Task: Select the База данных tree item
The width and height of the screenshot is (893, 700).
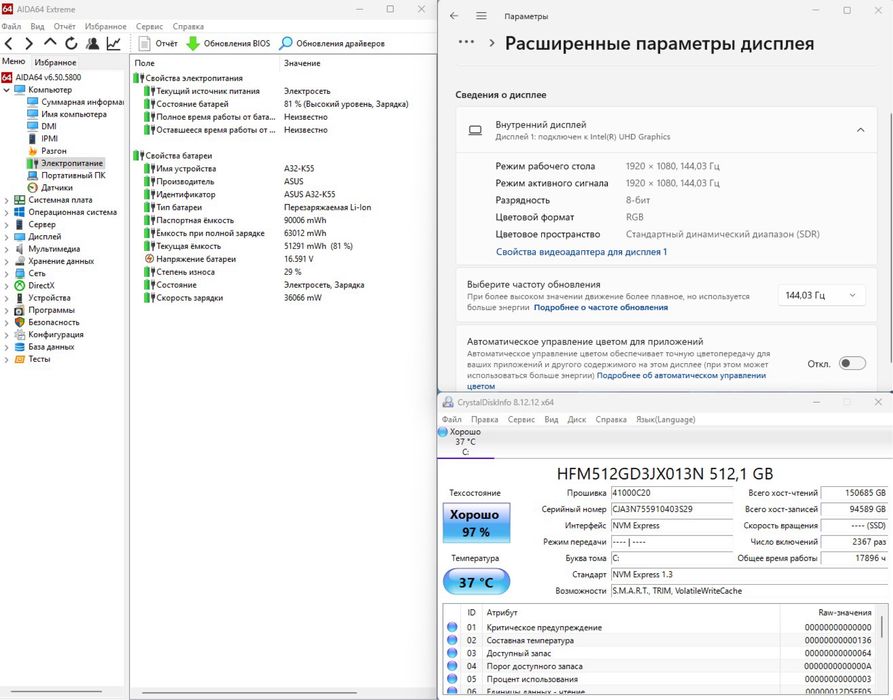Action: click(x=44, y=347)
